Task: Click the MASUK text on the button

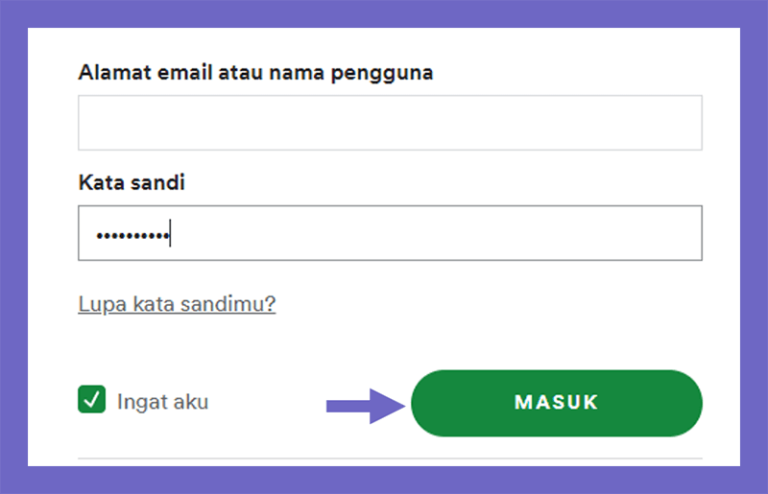Action: tap(556, 402)
